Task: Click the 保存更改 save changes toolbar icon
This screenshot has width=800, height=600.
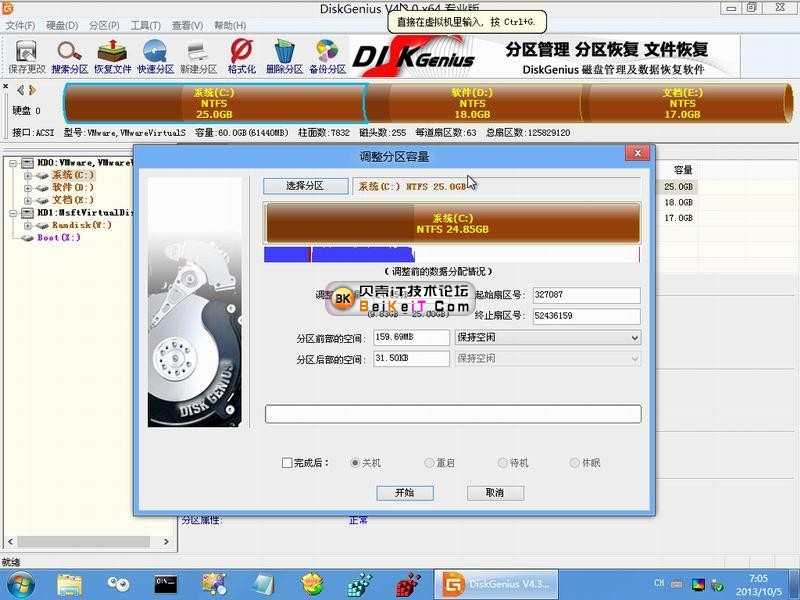Action: (x=27, y=57)
